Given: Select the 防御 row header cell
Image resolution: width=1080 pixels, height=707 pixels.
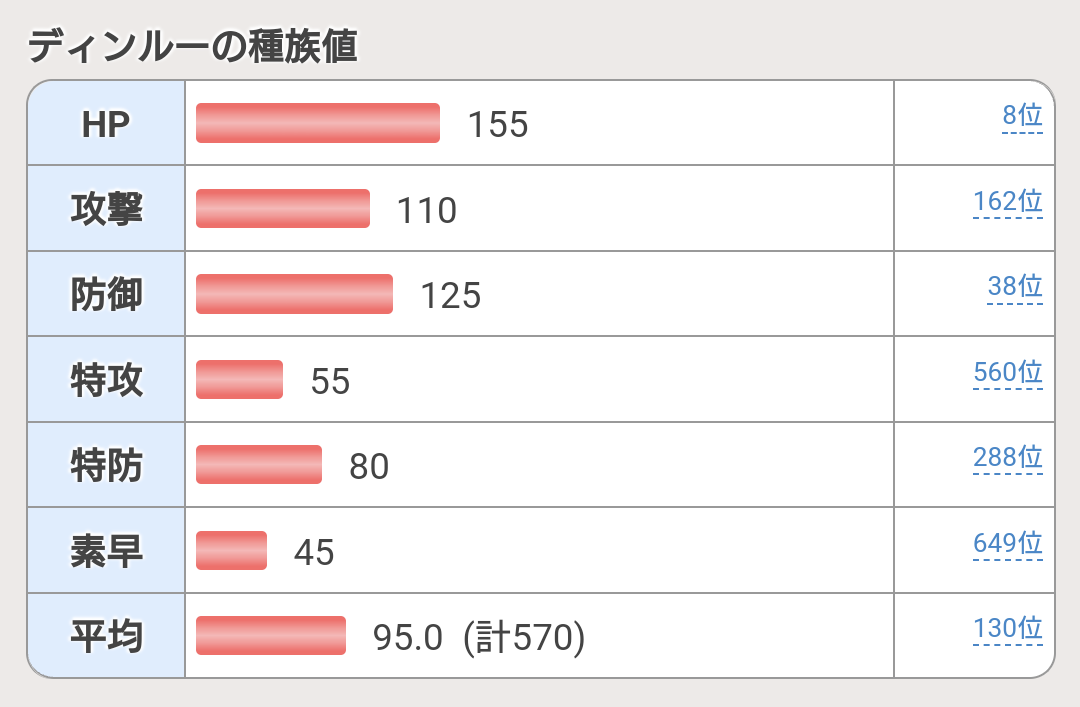Looking at the screenshot, I should [x=106, y=294].
